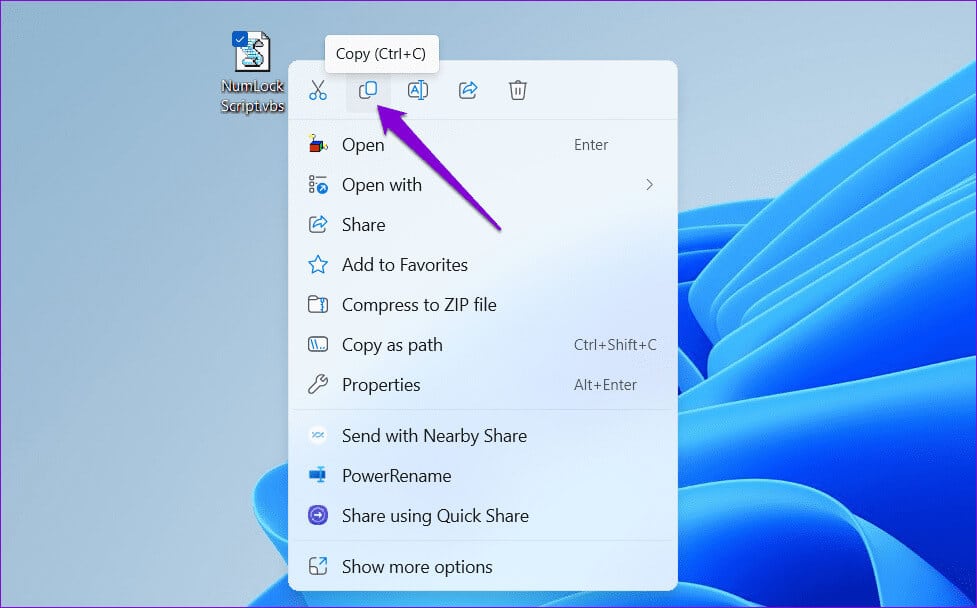Screen dimensions: 977x608
Task: Click Show more options
Action: tap(483, 566)
